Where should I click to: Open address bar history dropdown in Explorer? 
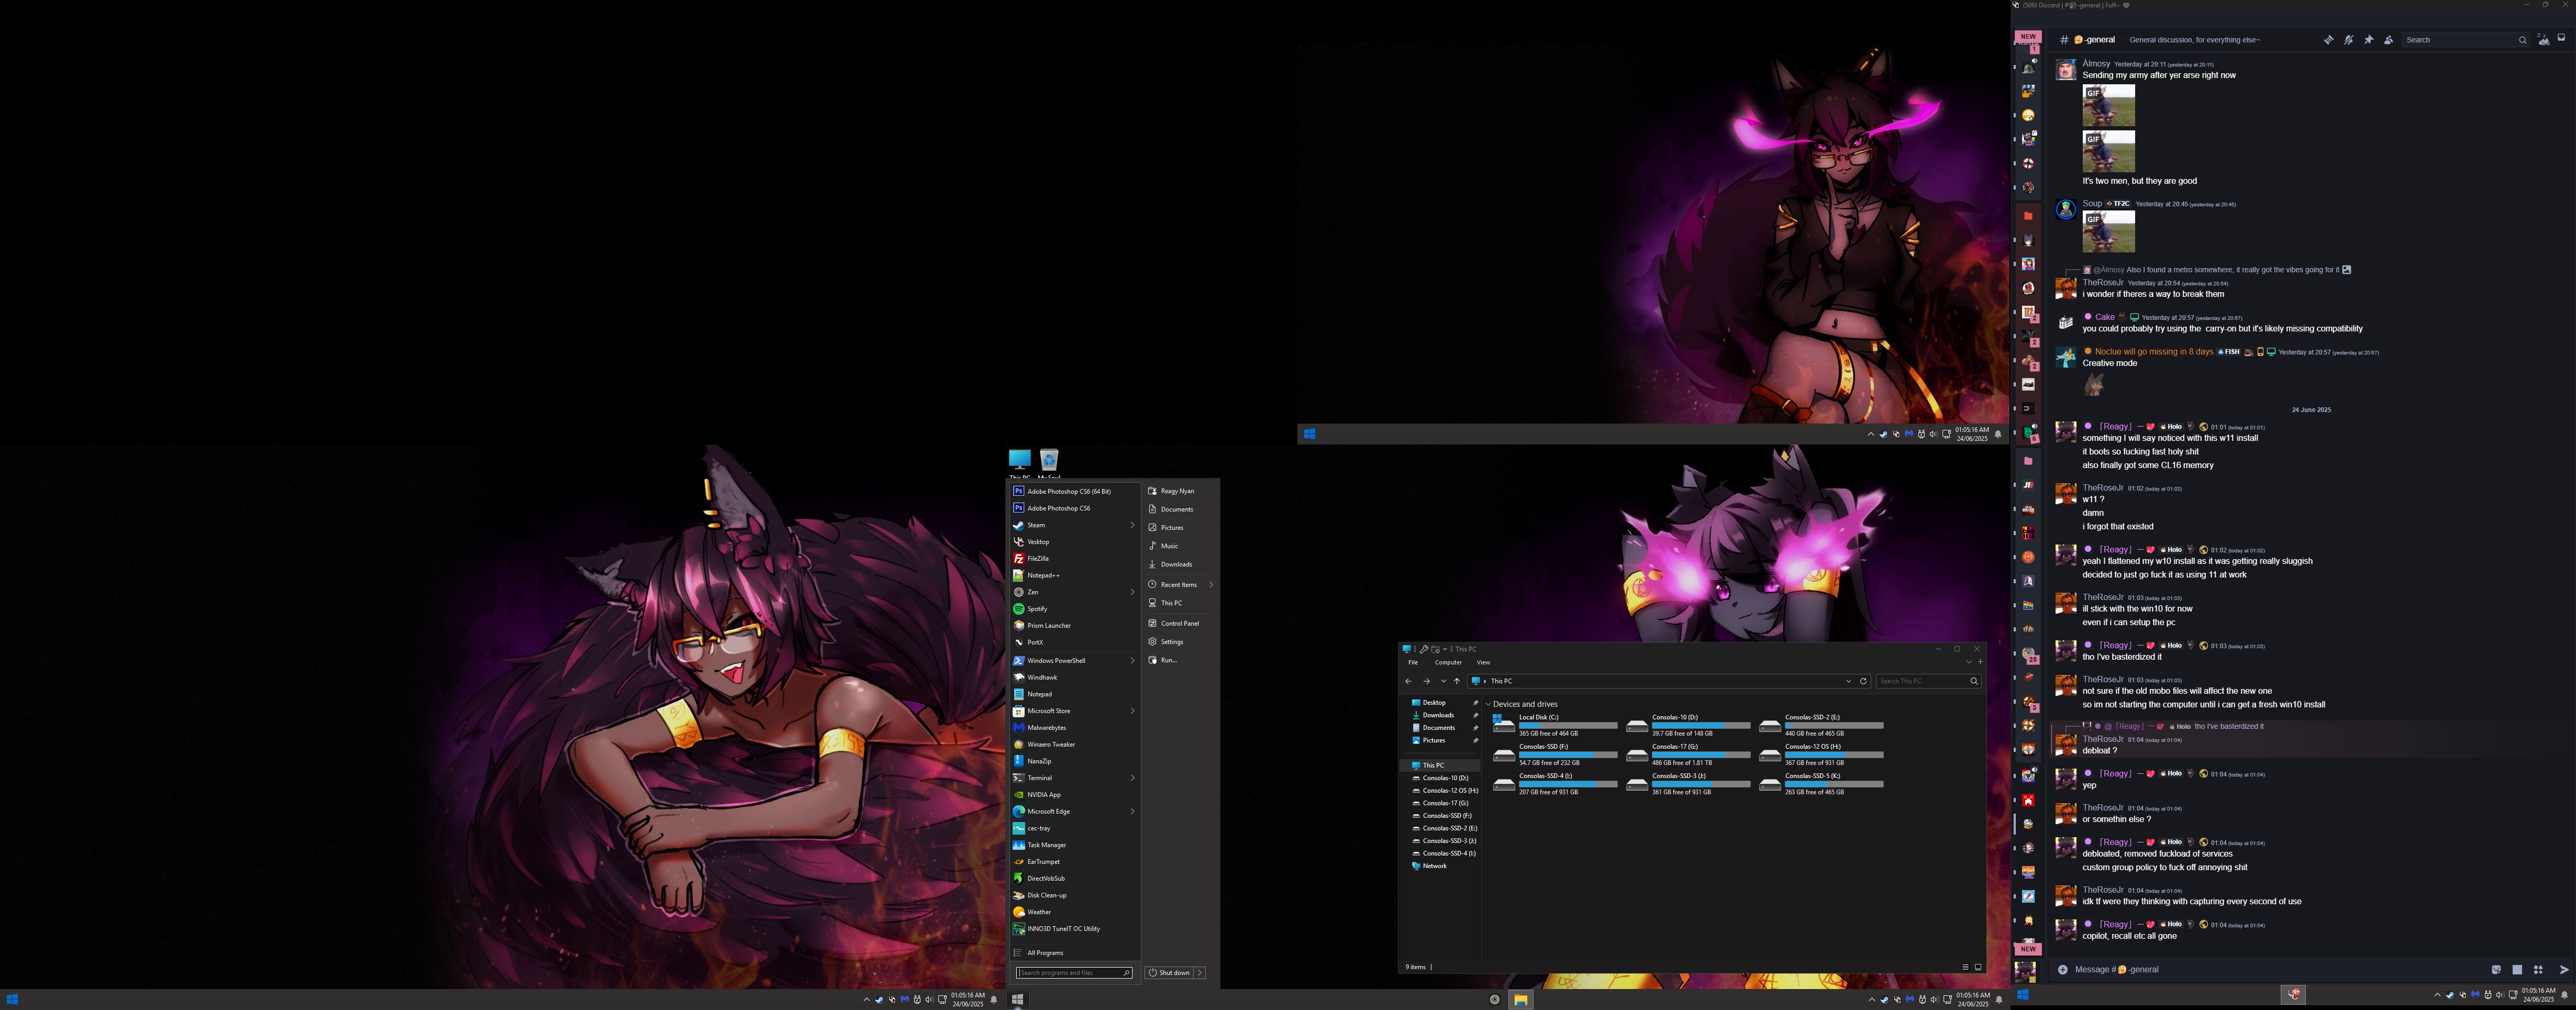[x=1848, y=681]
